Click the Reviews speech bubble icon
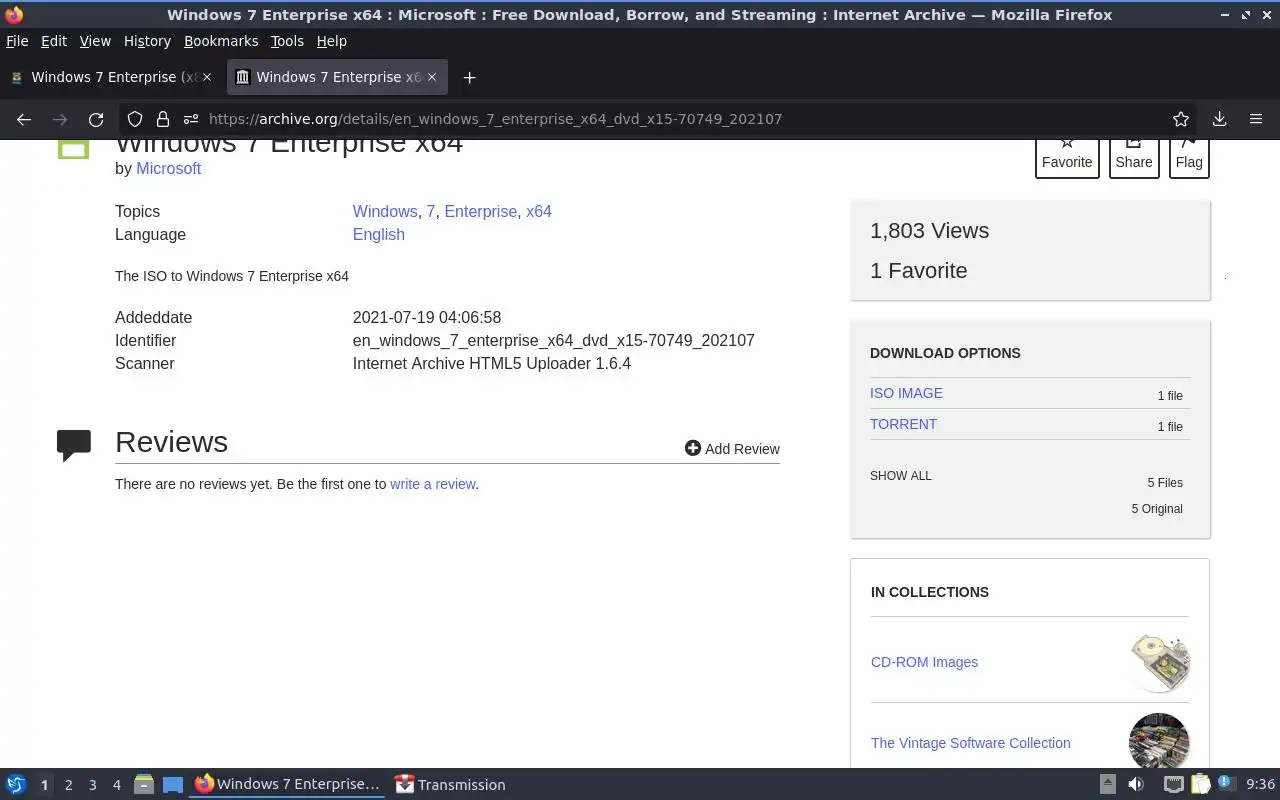1280x800 pixels. click(74, 444)
